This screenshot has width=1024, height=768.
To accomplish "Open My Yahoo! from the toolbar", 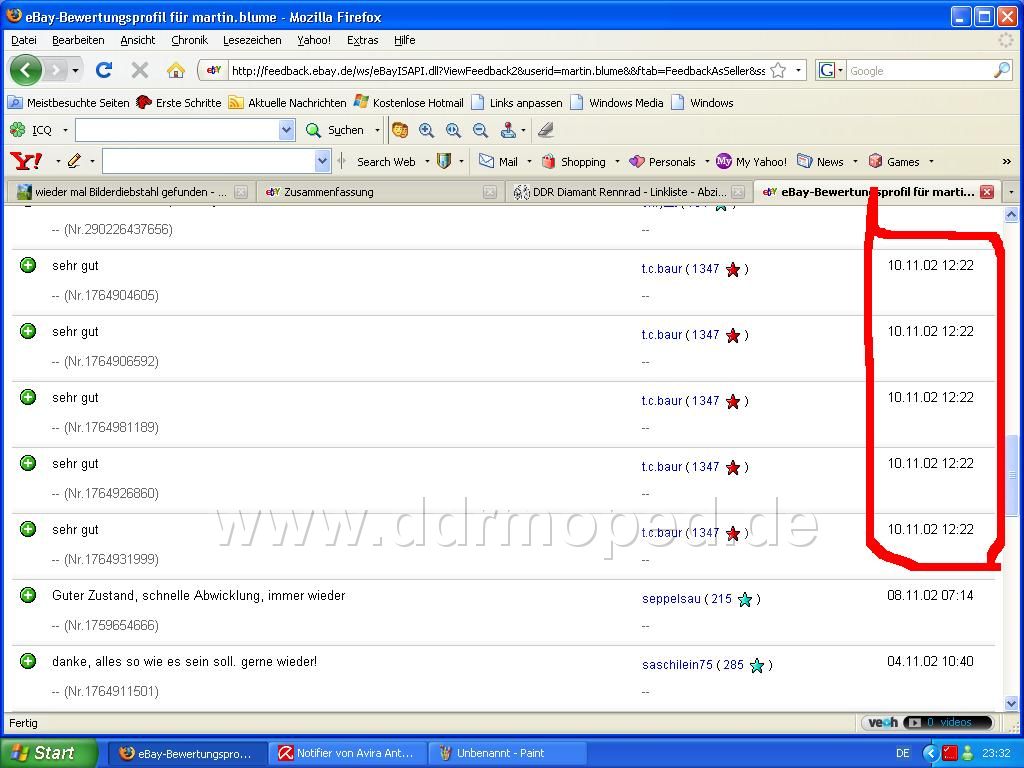I will (752, 161).
